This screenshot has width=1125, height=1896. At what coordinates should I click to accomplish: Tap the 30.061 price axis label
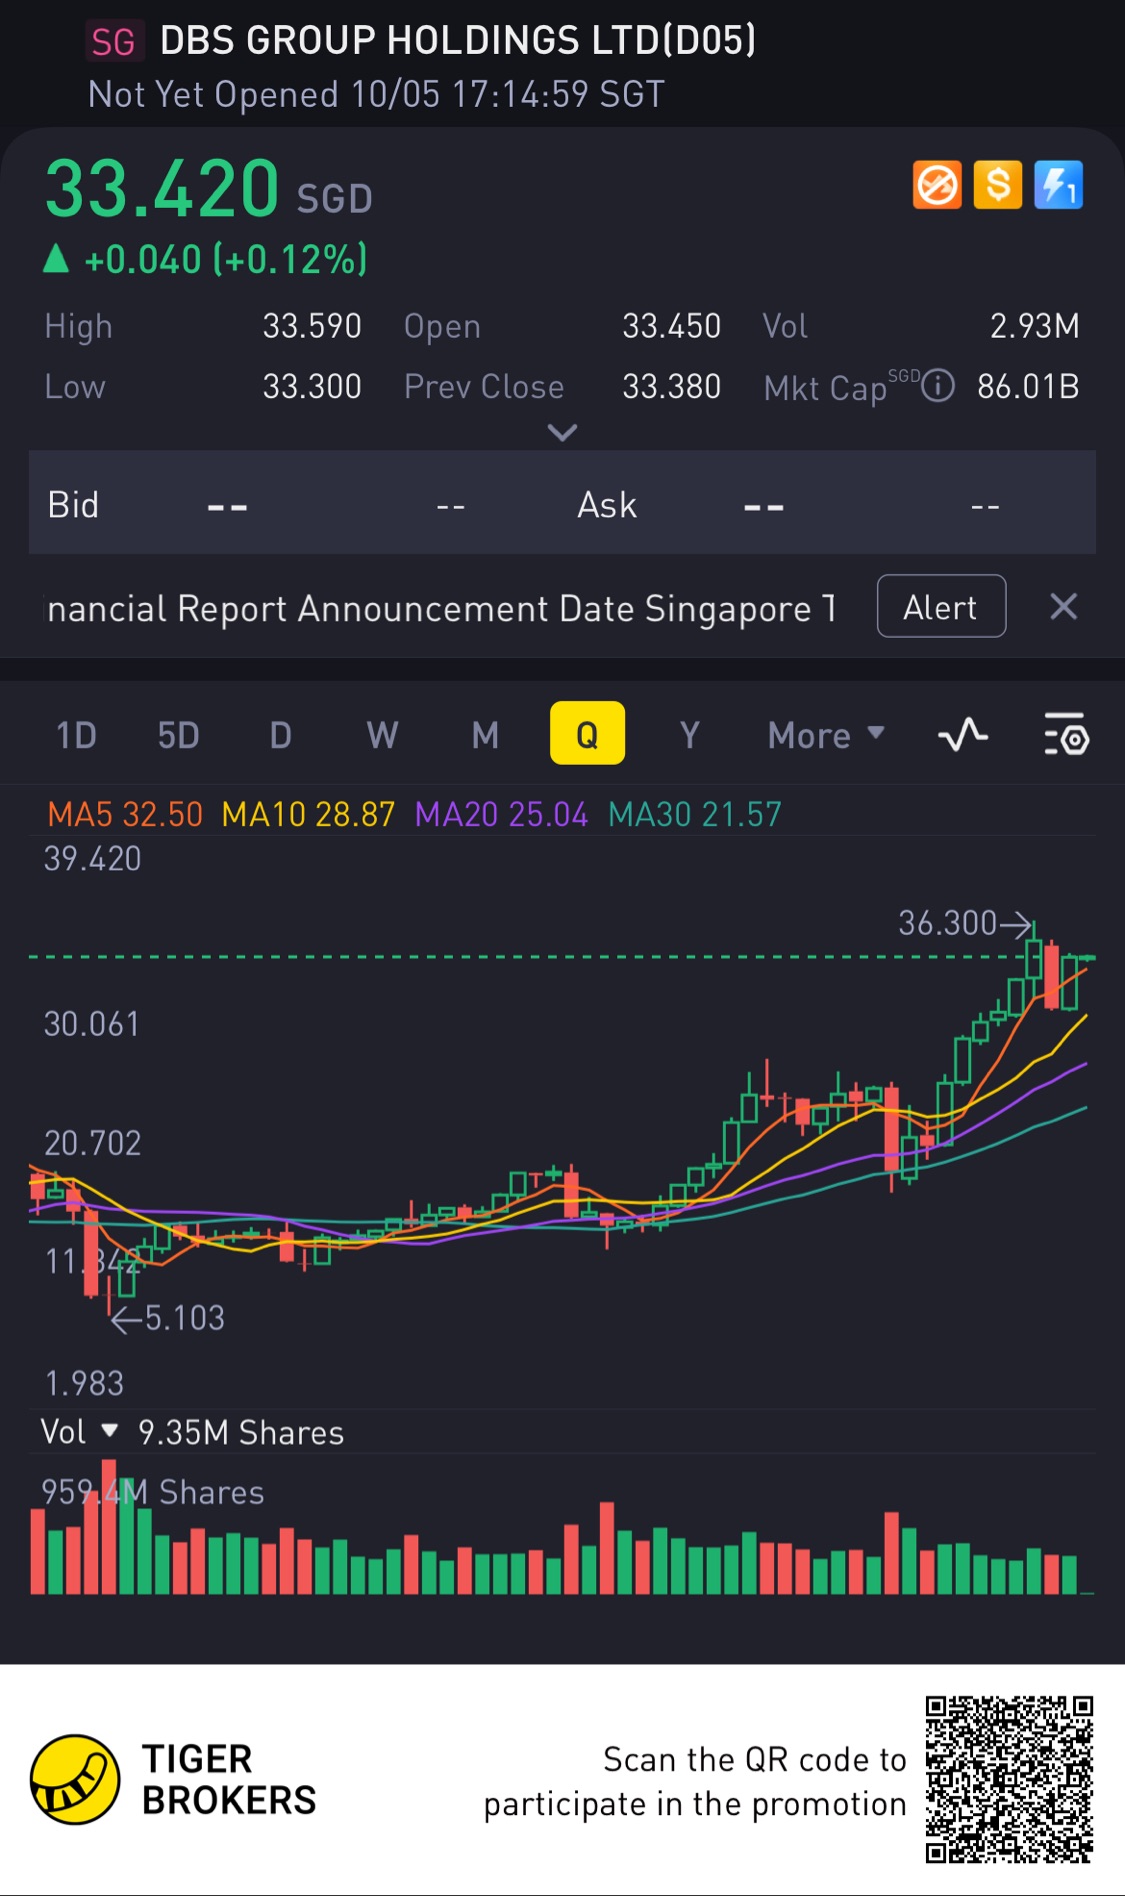pos(92,1024)
